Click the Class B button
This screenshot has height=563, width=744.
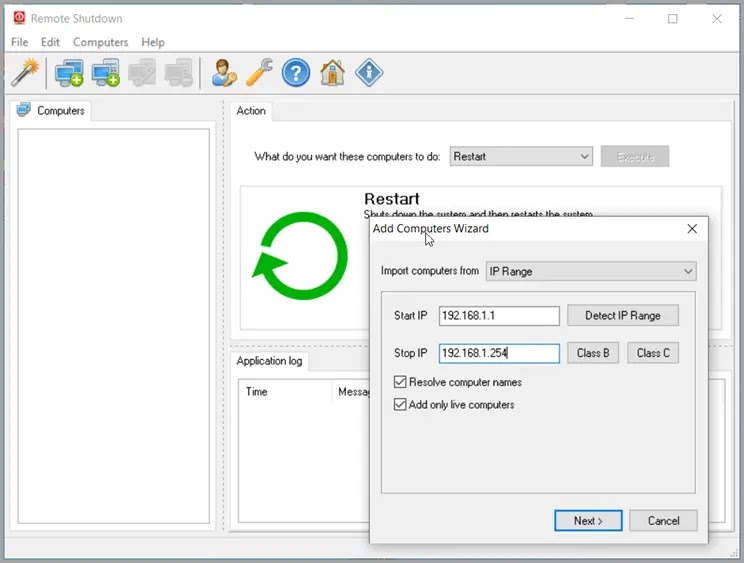[593, 353]
